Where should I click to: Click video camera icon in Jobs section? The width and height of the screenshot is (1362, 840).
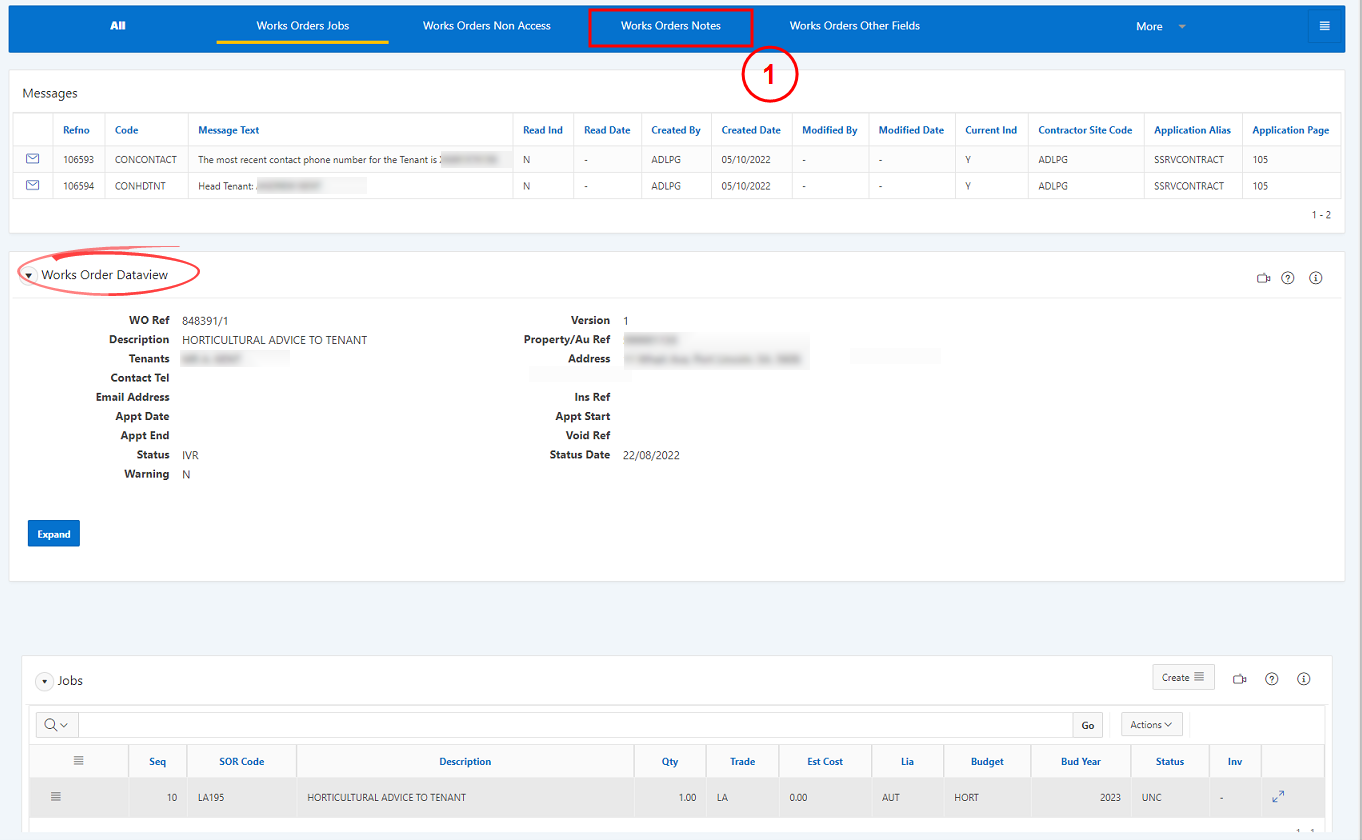click(1240, 679)
